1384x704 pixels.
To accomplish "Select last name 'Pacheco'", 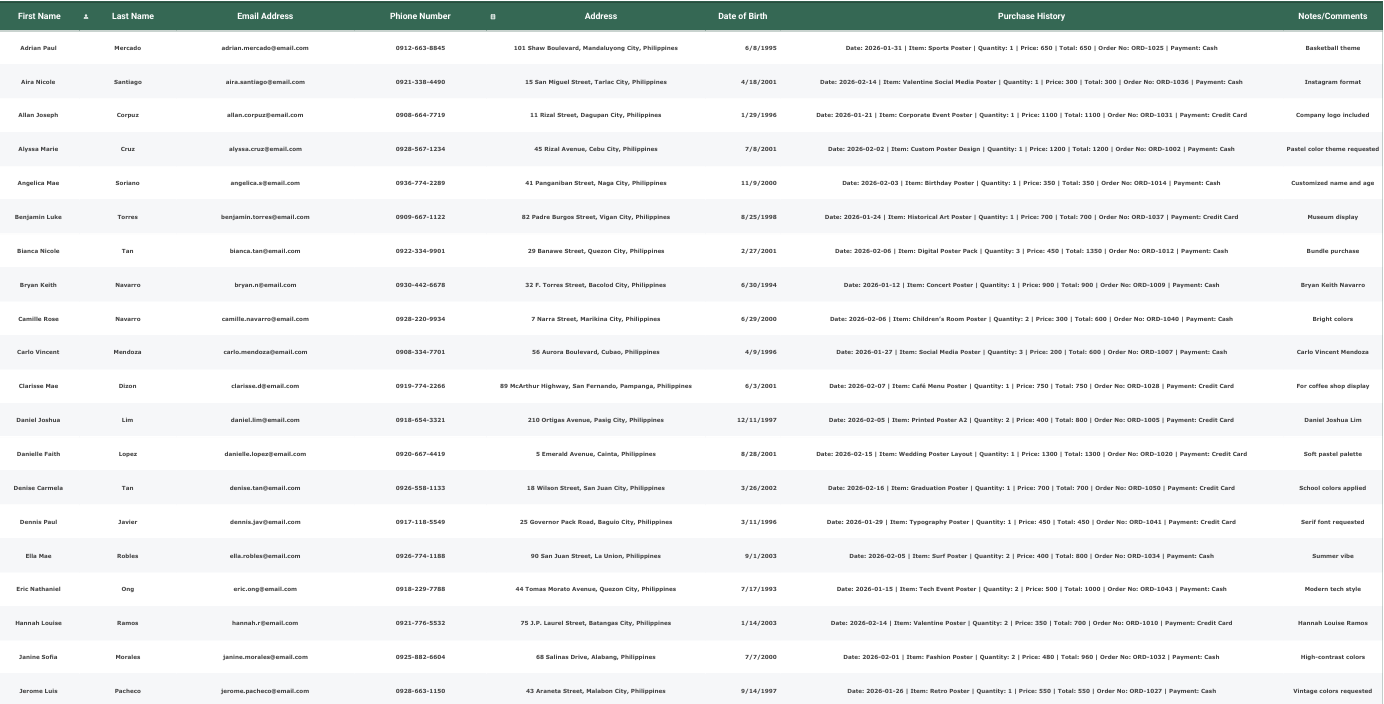I will [x=128, y=691].
